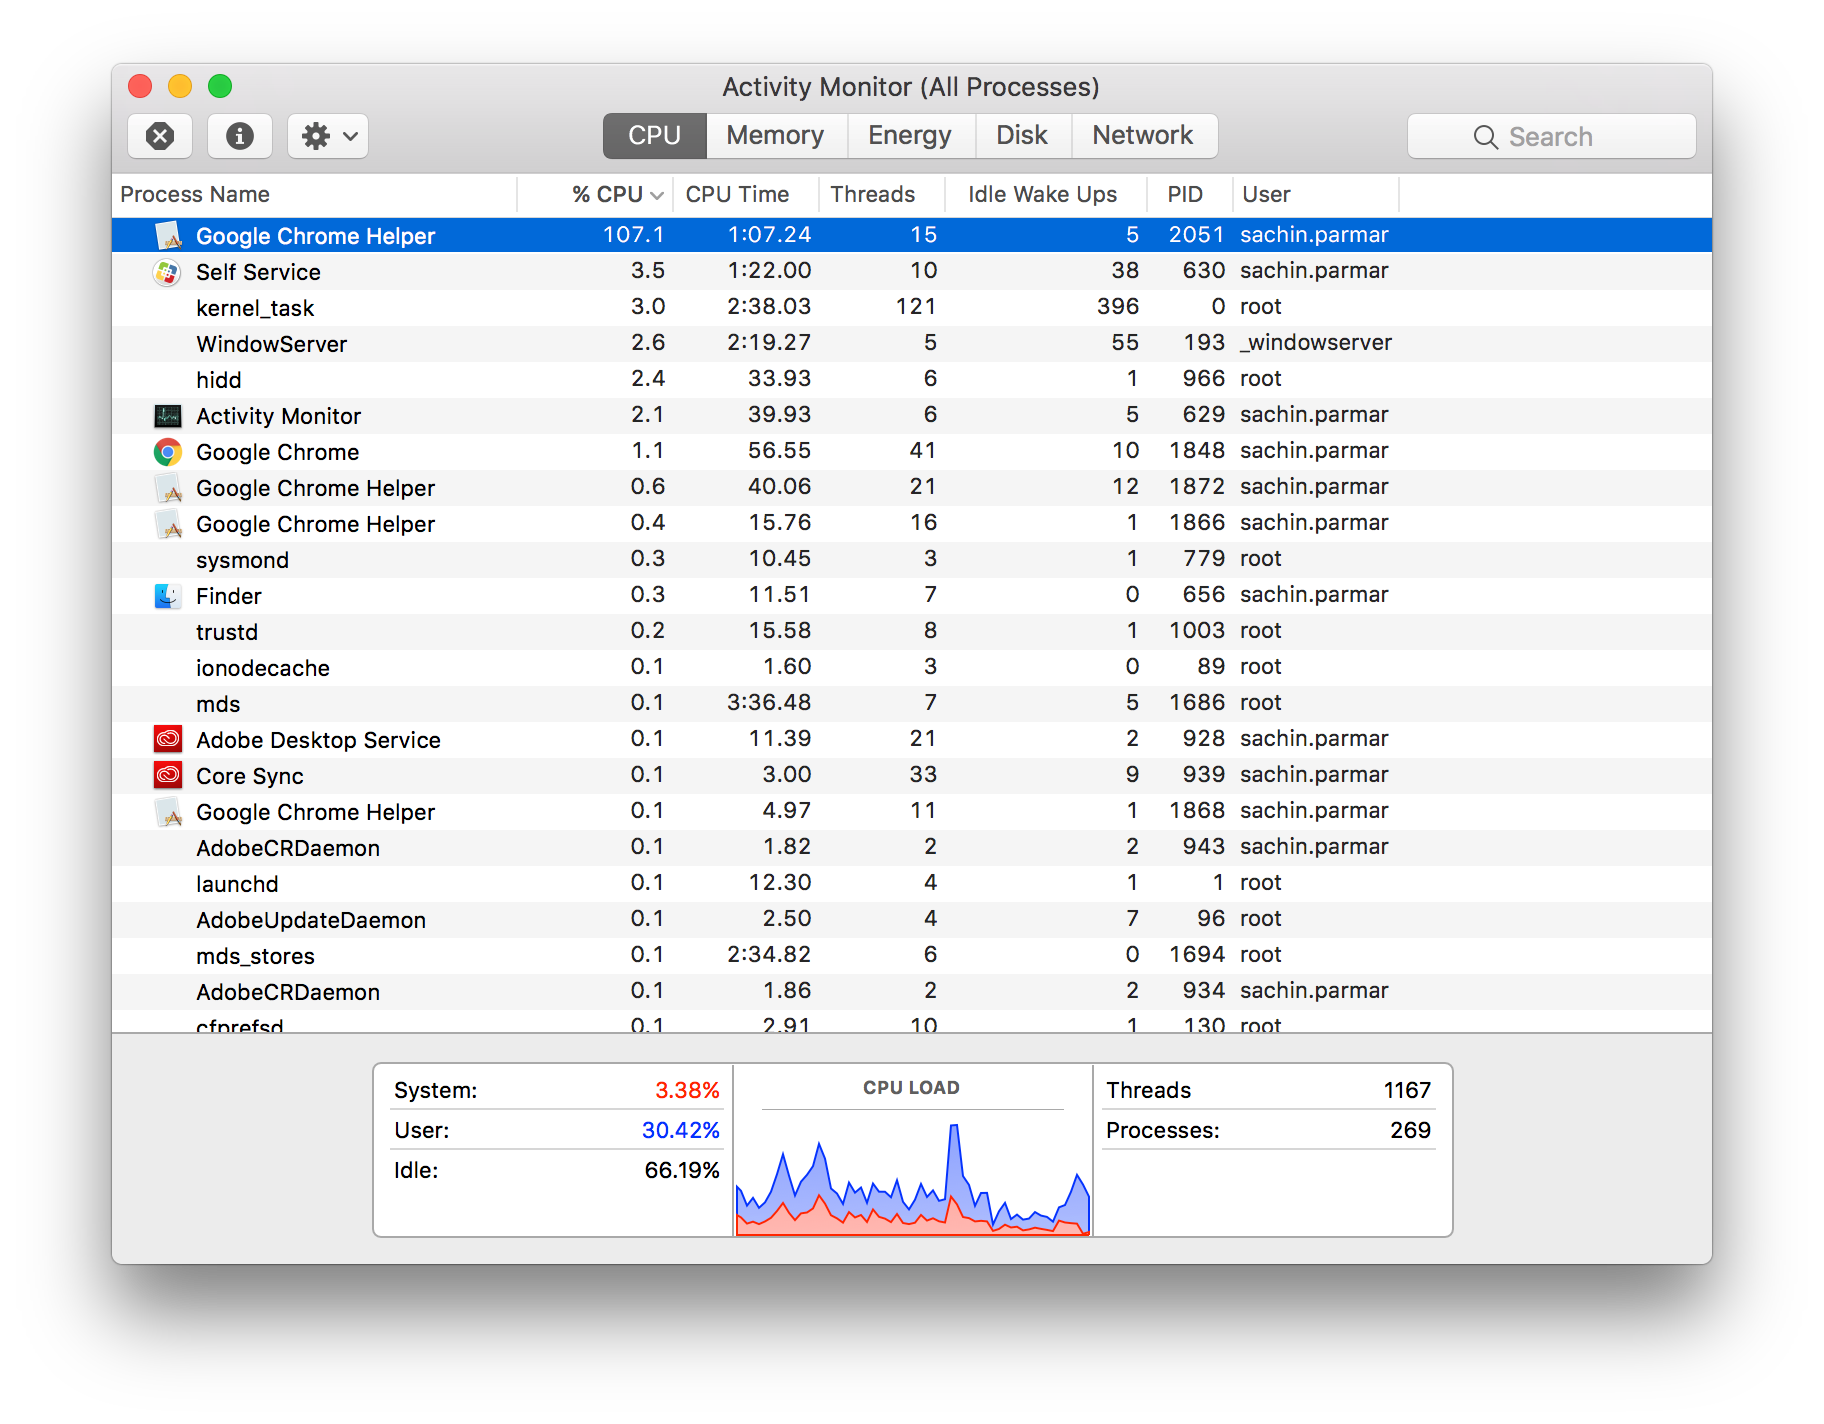The image size is (1824, 1424).
Task: Select the mds_stores process row
Action: pyautogui.click(x=912, y=956)
